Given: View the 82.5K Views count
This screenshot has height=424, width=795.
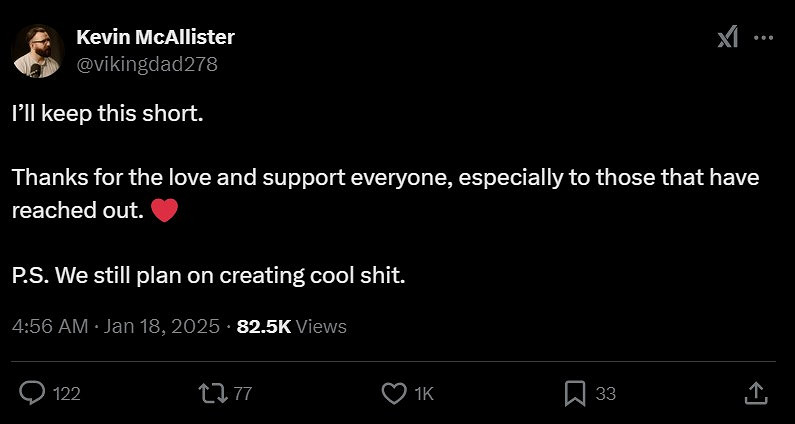Looking at the screenshot, I should coord(291,326).
